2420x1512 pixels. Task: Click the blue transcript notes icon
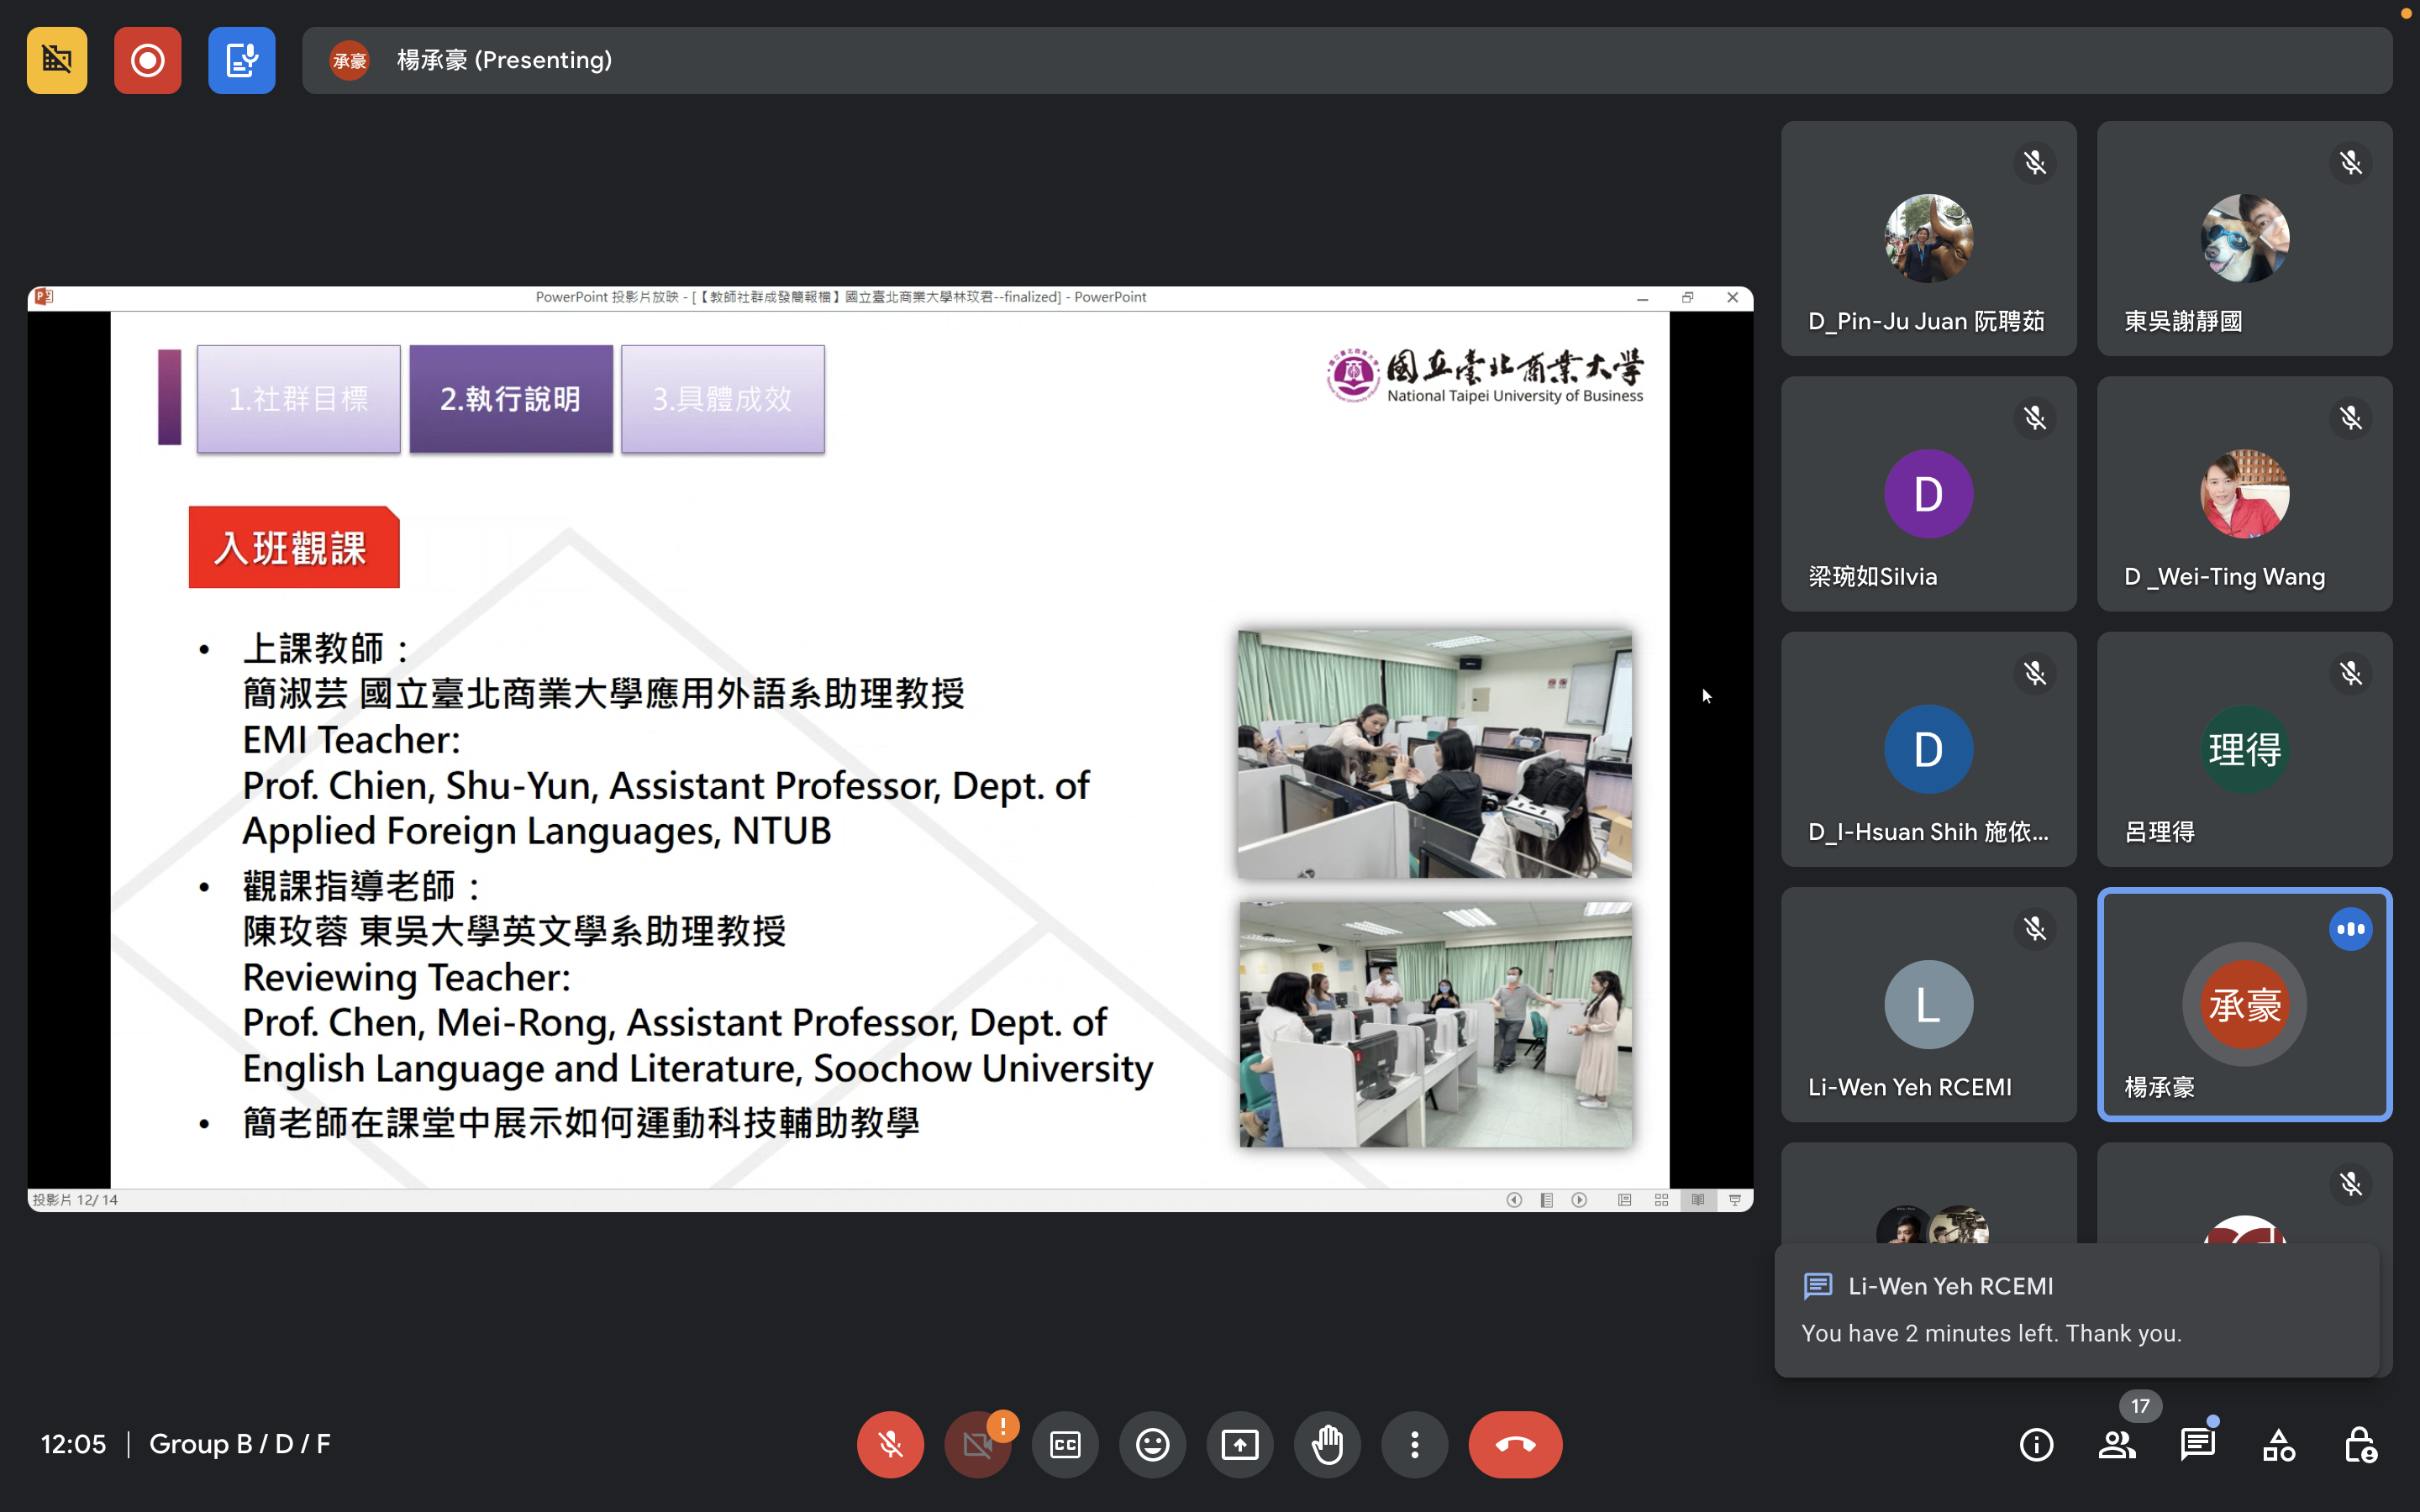click(241, 60)
